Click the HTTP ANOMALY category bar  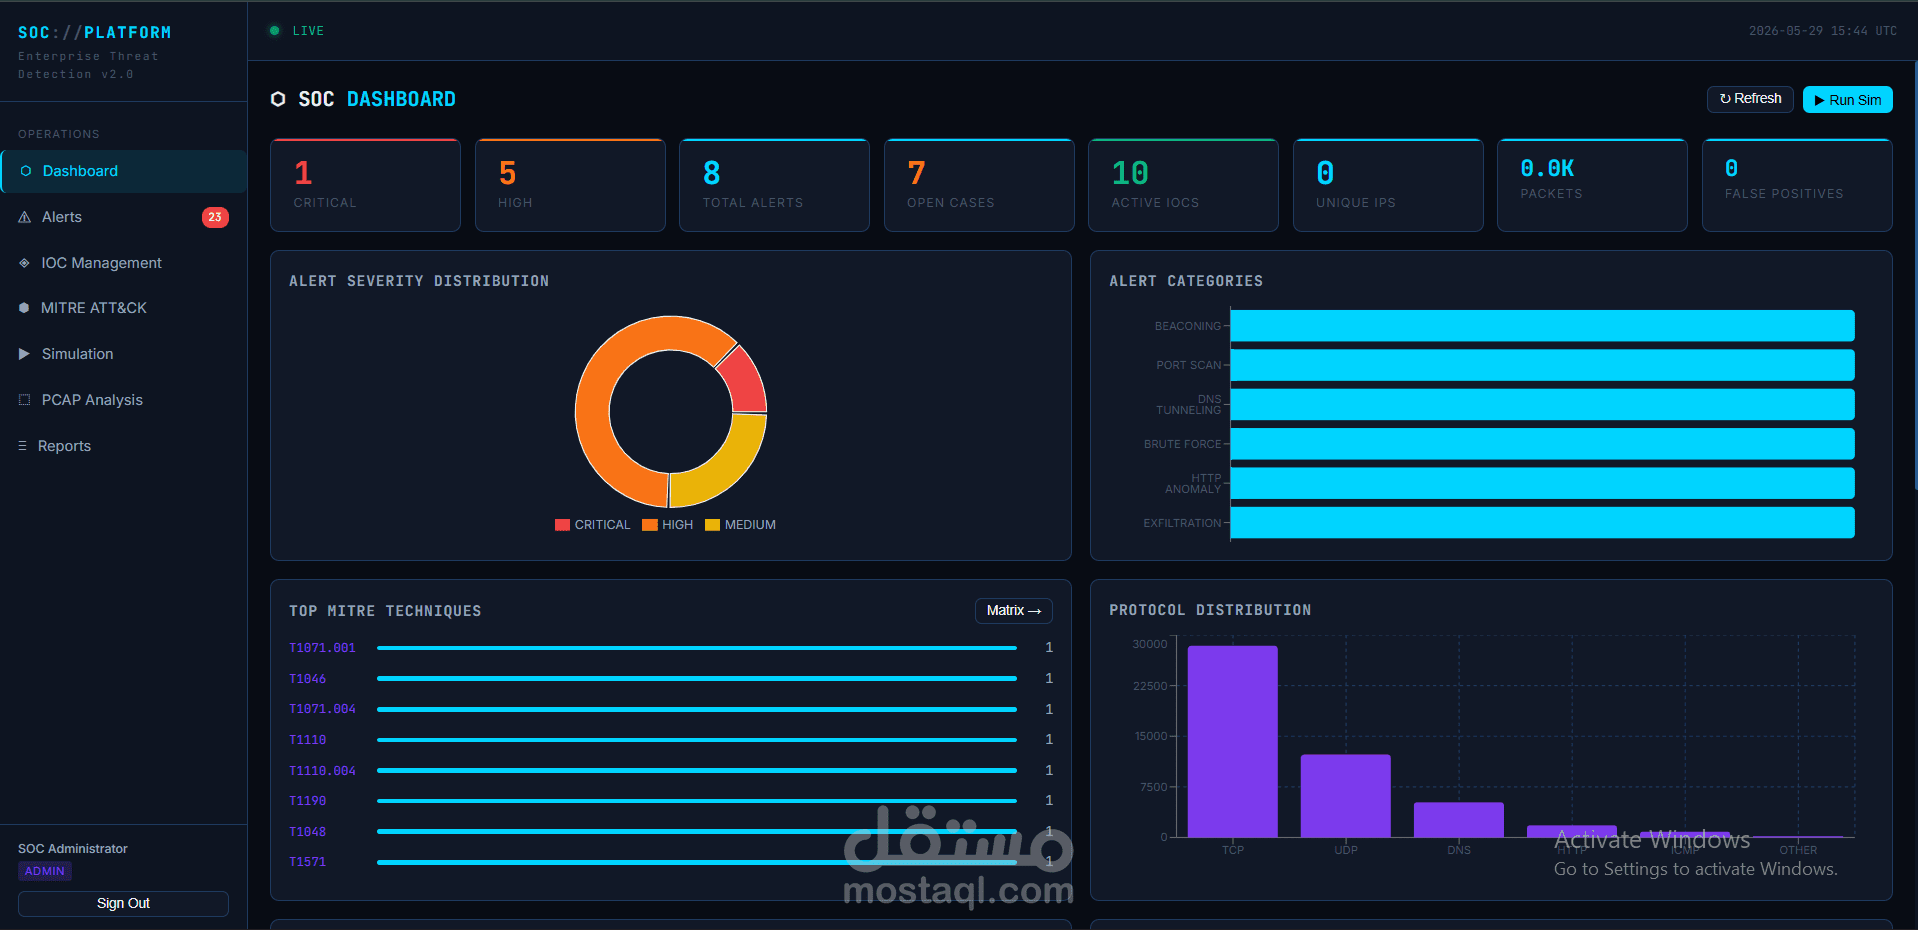pos(1542,483)
